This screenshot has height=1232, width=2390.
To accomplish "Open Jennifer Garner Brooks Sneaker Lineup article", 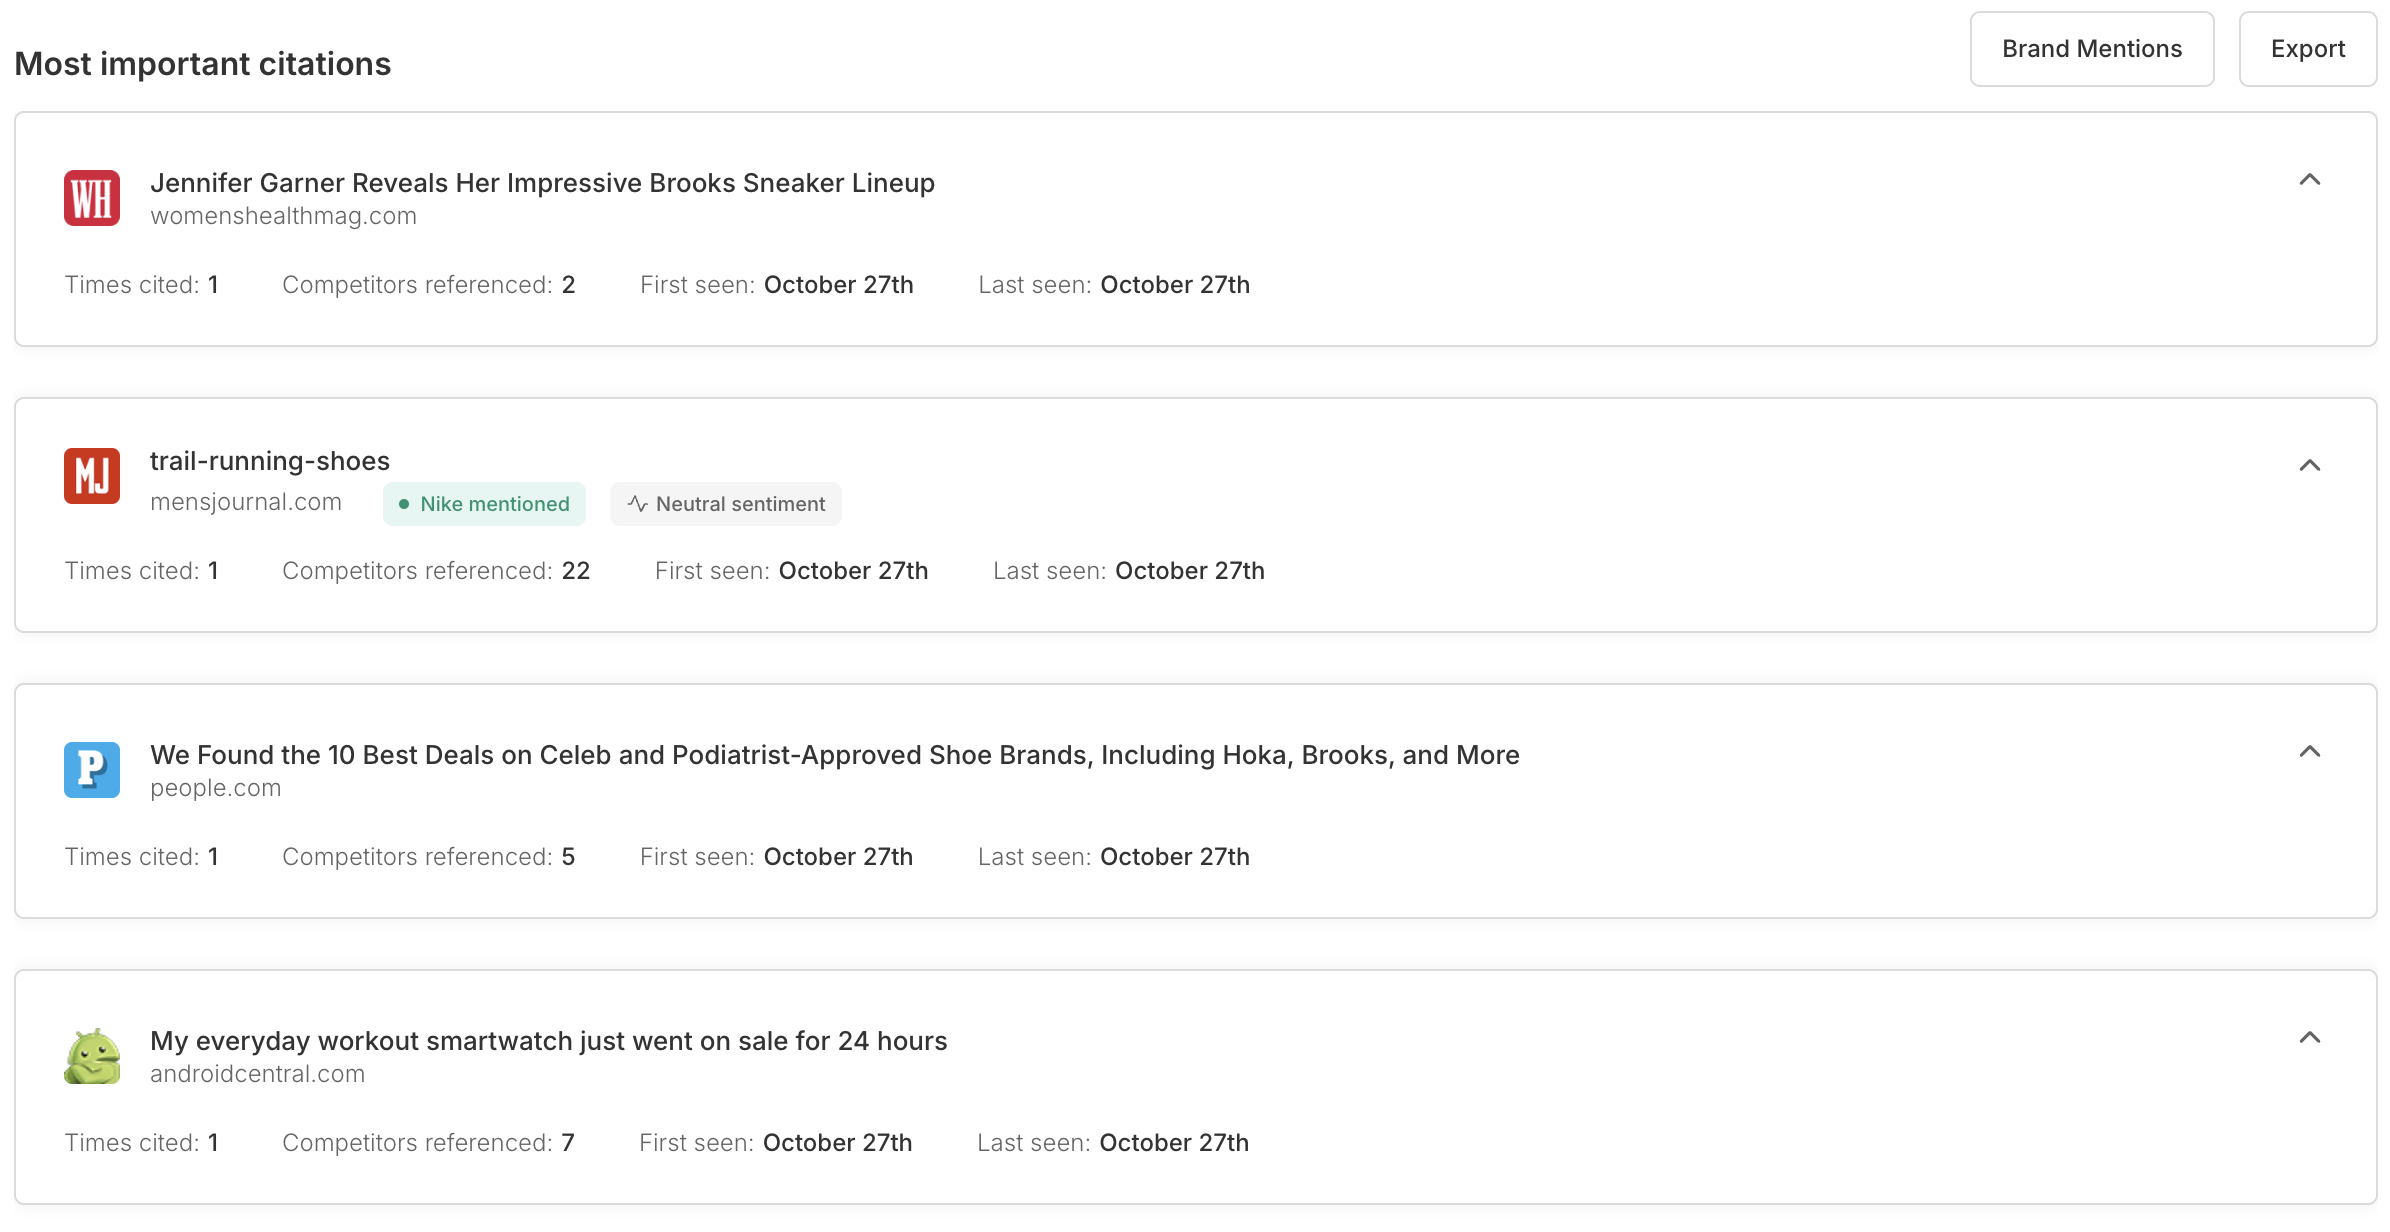I will coord(542,183).
